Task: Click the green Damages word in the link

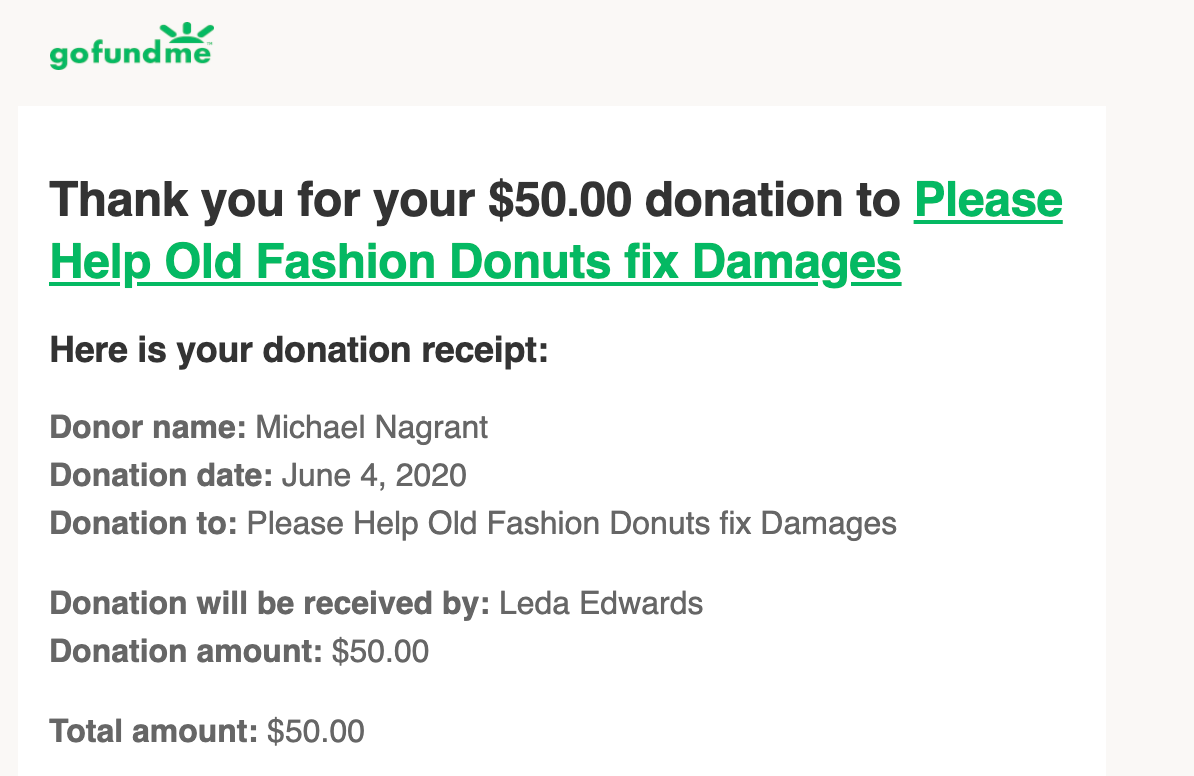Action: pyautogui.click(x=797, y=263)
